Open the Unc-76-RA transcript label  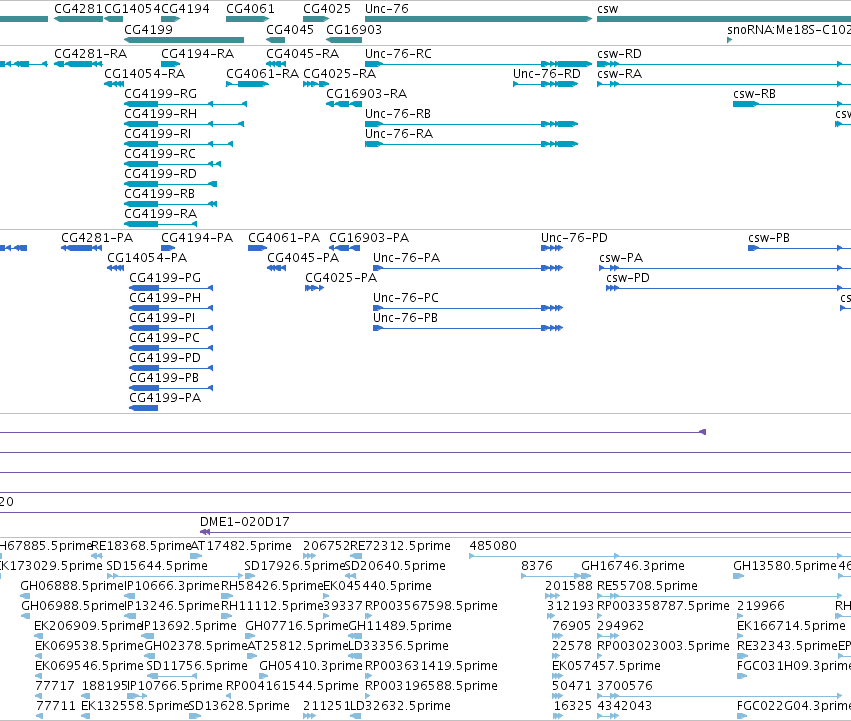point(399,134)
